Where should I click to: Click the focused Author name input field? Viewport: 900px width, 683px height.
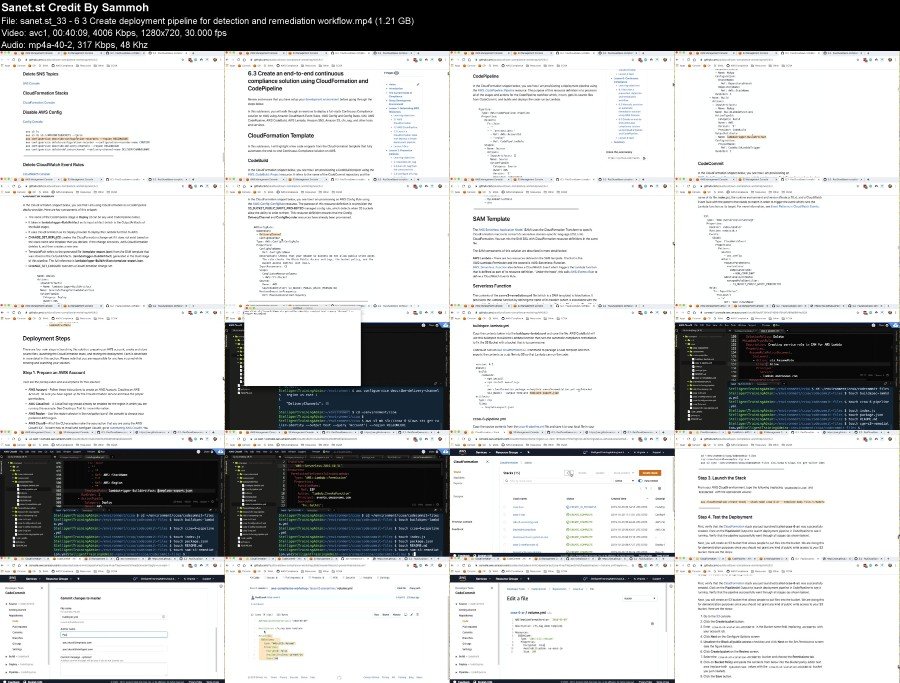click(x=114, y=635)
